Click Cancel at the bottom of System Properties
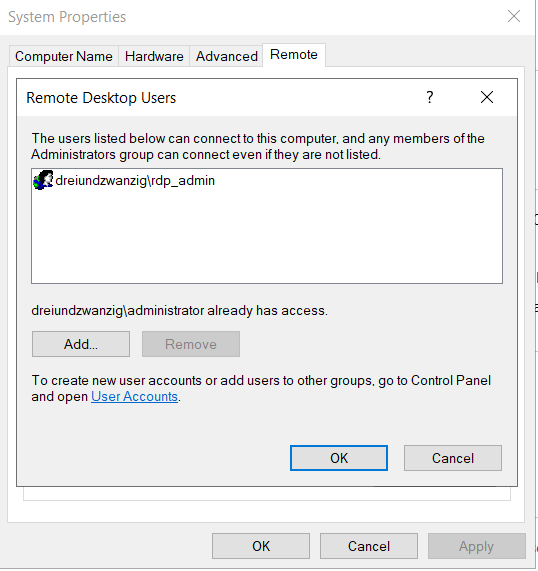The image size is (538, 571). click(x=369, y=546)
